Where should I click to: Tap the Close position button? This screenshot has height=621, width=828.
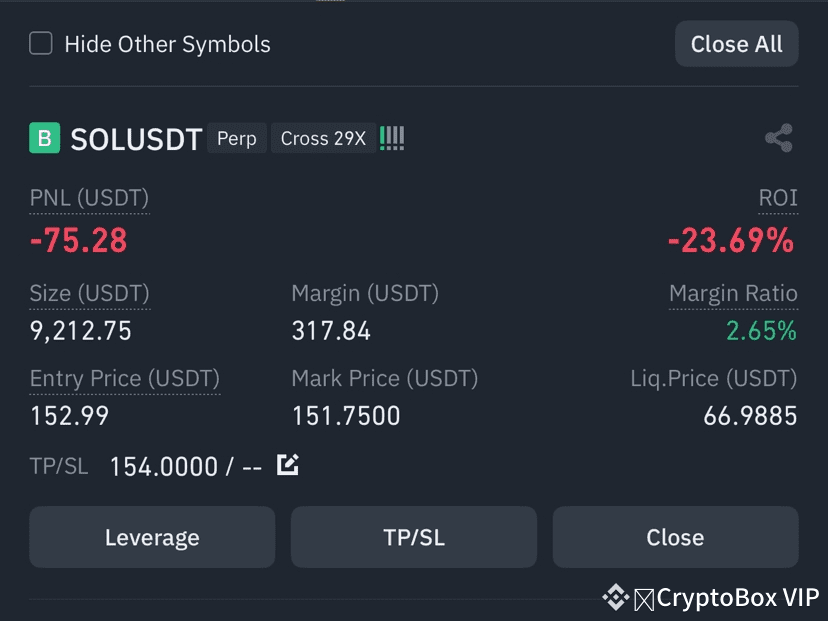(675, 537)
